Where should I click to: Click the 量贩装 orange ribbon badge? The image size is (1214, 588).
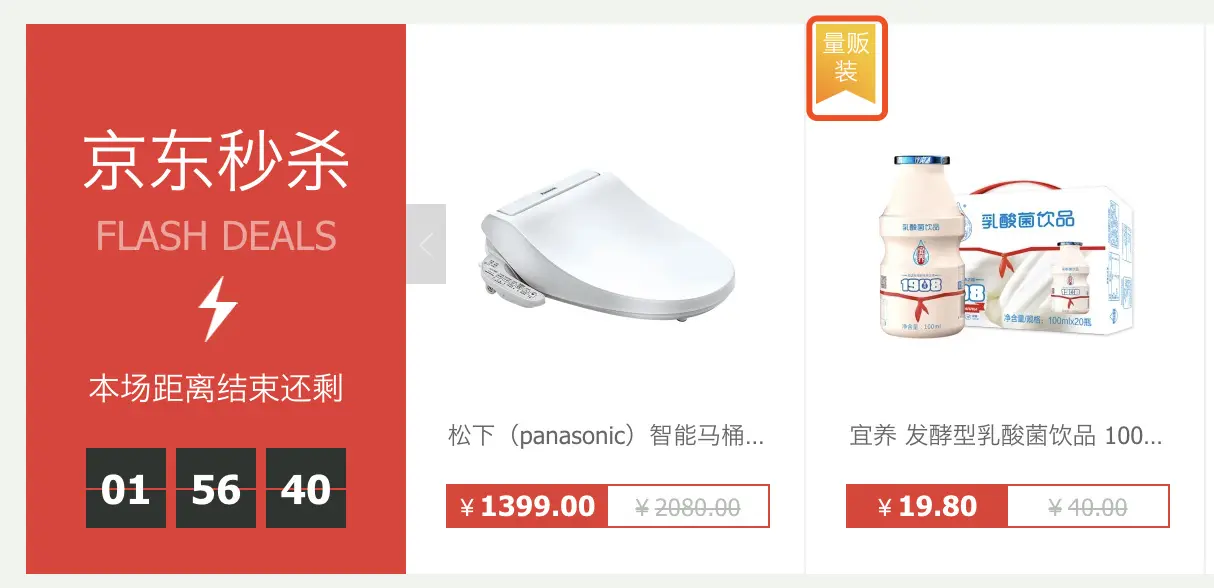pyautogui.click(x=847, y=68)
